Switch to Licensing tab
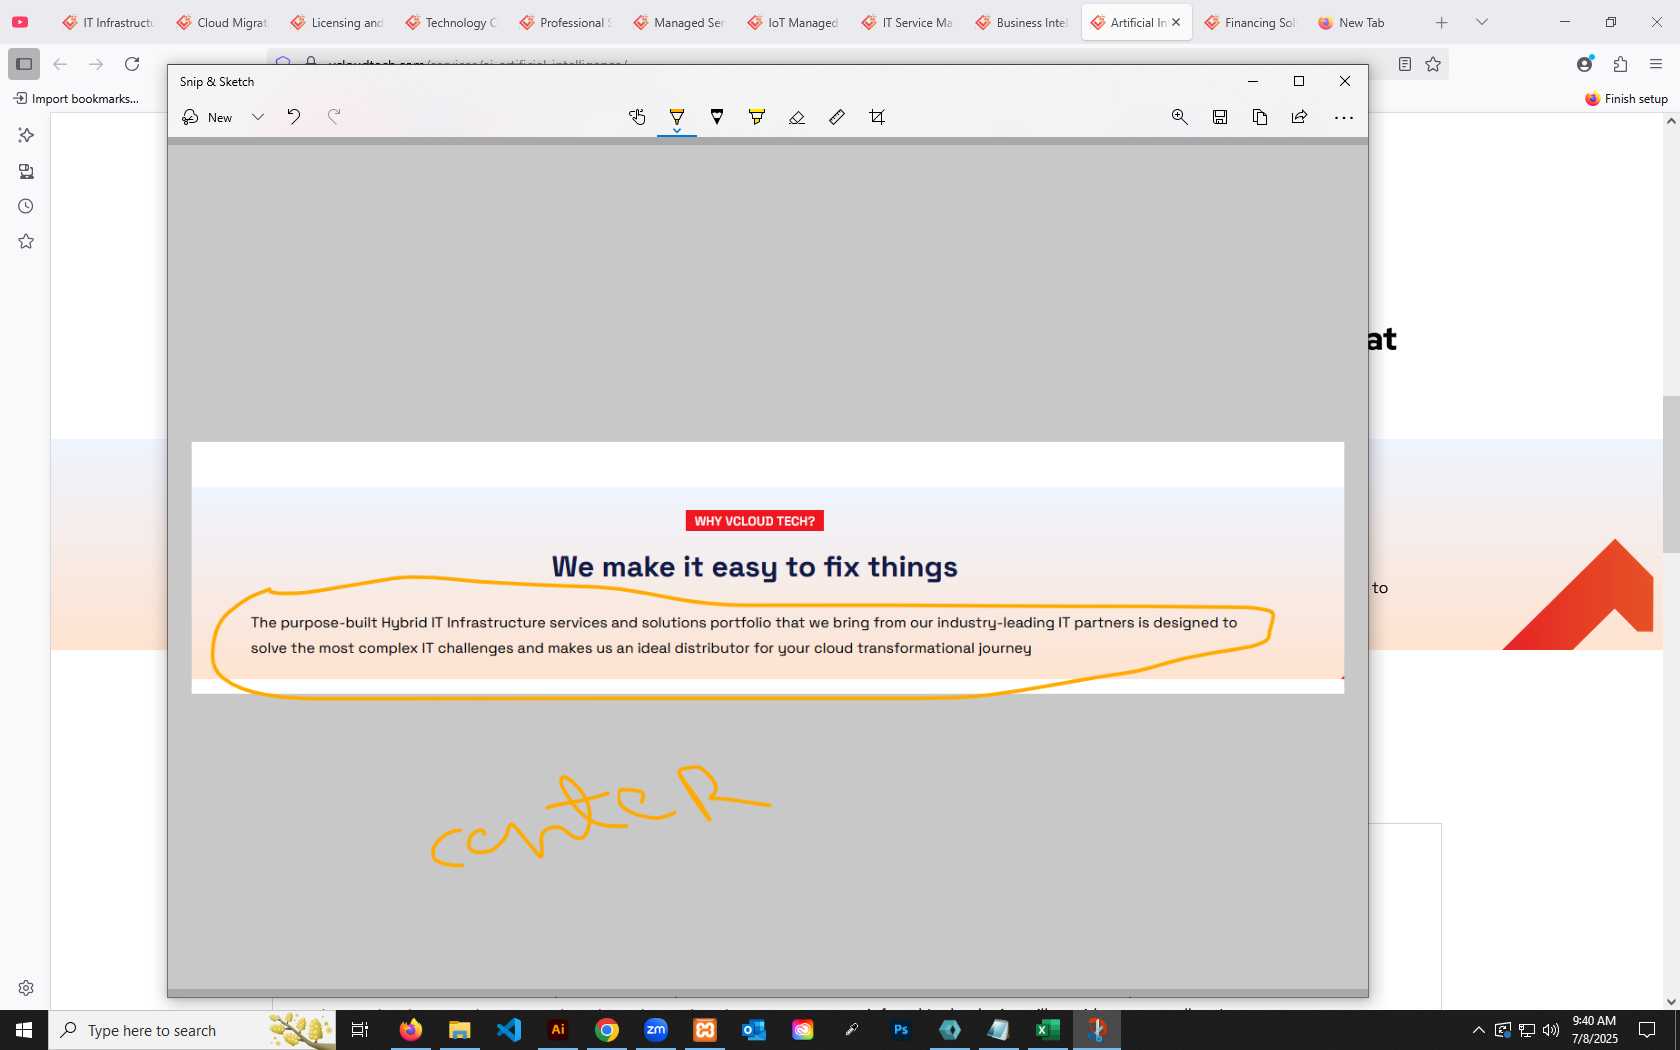The image size is (1680, 1050). pos(336,22)
